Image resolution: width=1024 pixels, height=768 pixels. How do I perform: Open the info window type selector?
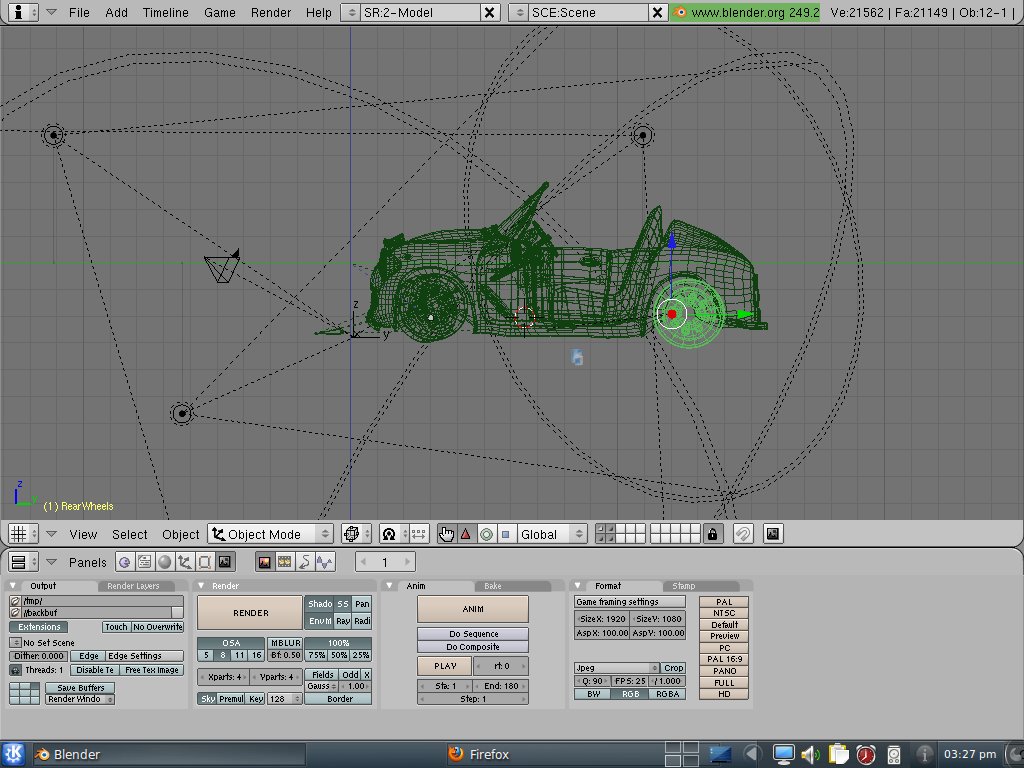pos(24,12)
